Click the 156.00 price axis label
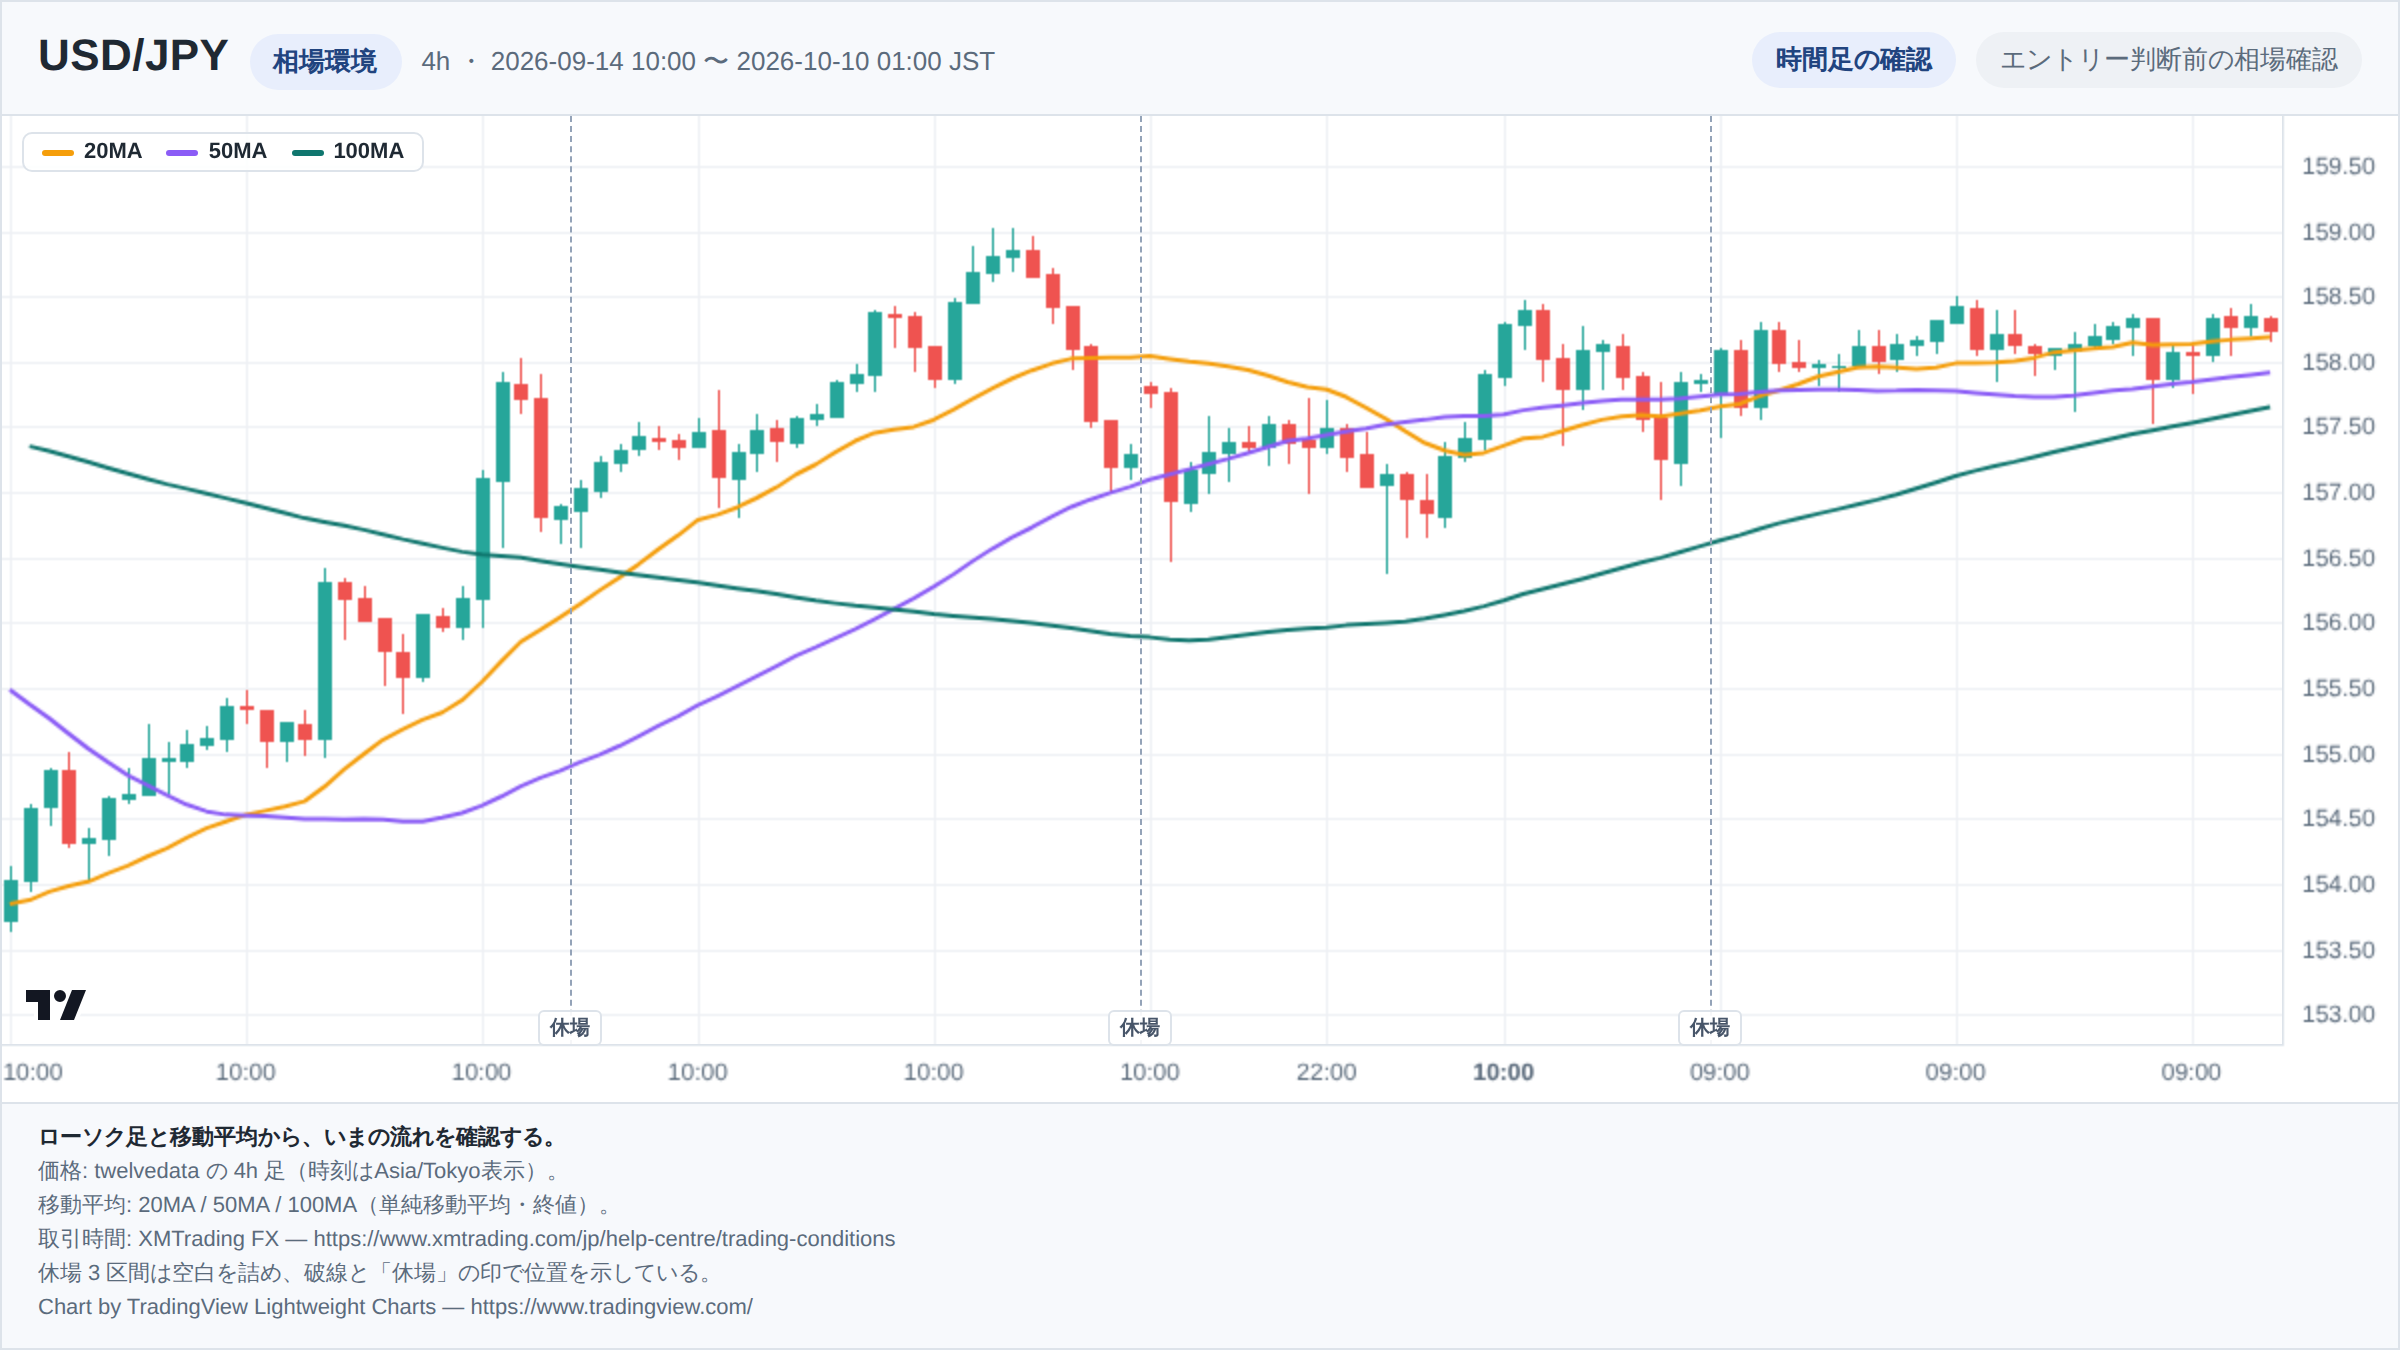 click(x=2338, y=622)
